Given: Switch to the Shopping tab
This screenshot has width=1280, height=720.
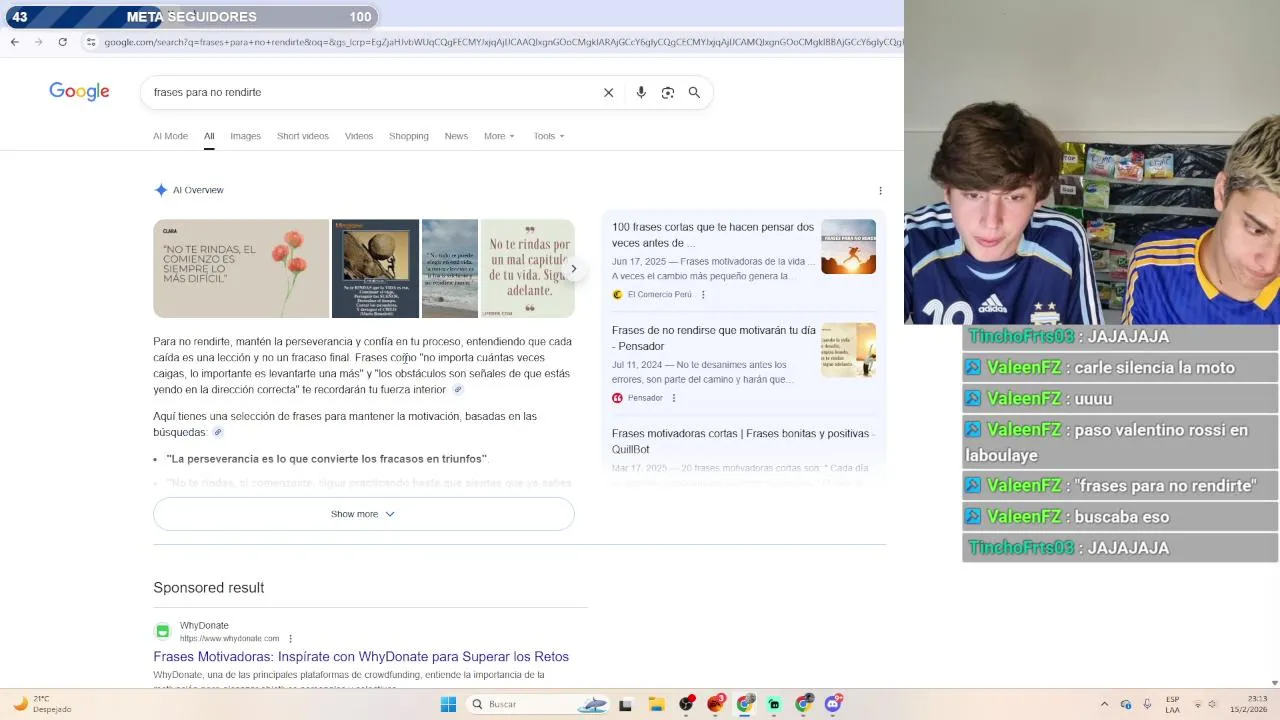Looking at the screenshot, I should click(408, 136).
